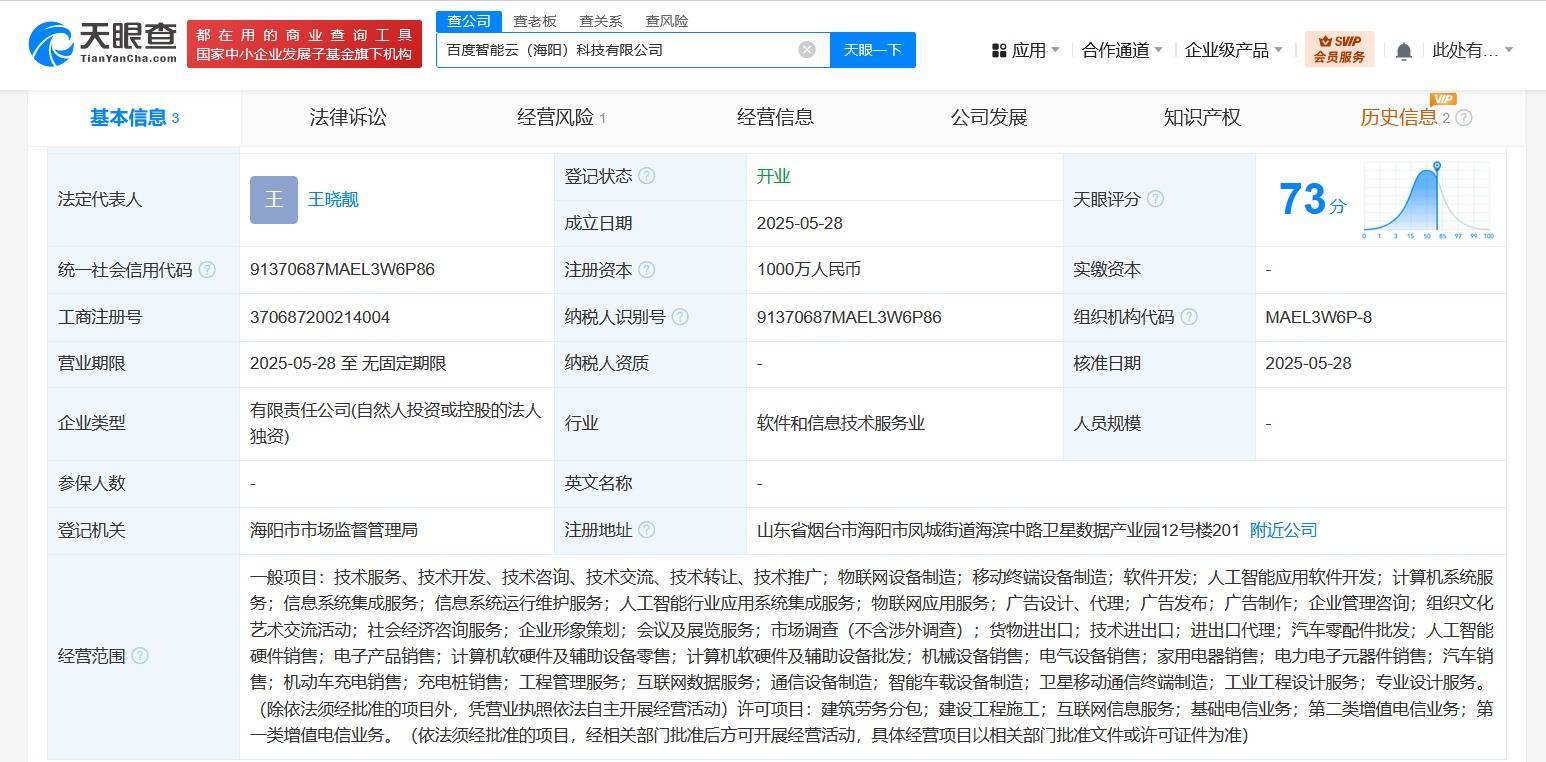Image resolution: width=1546 pixels, height=762 pixels.
Task: Expand the 合作通道 dropdown
Action: click(x=1122, y=50)
